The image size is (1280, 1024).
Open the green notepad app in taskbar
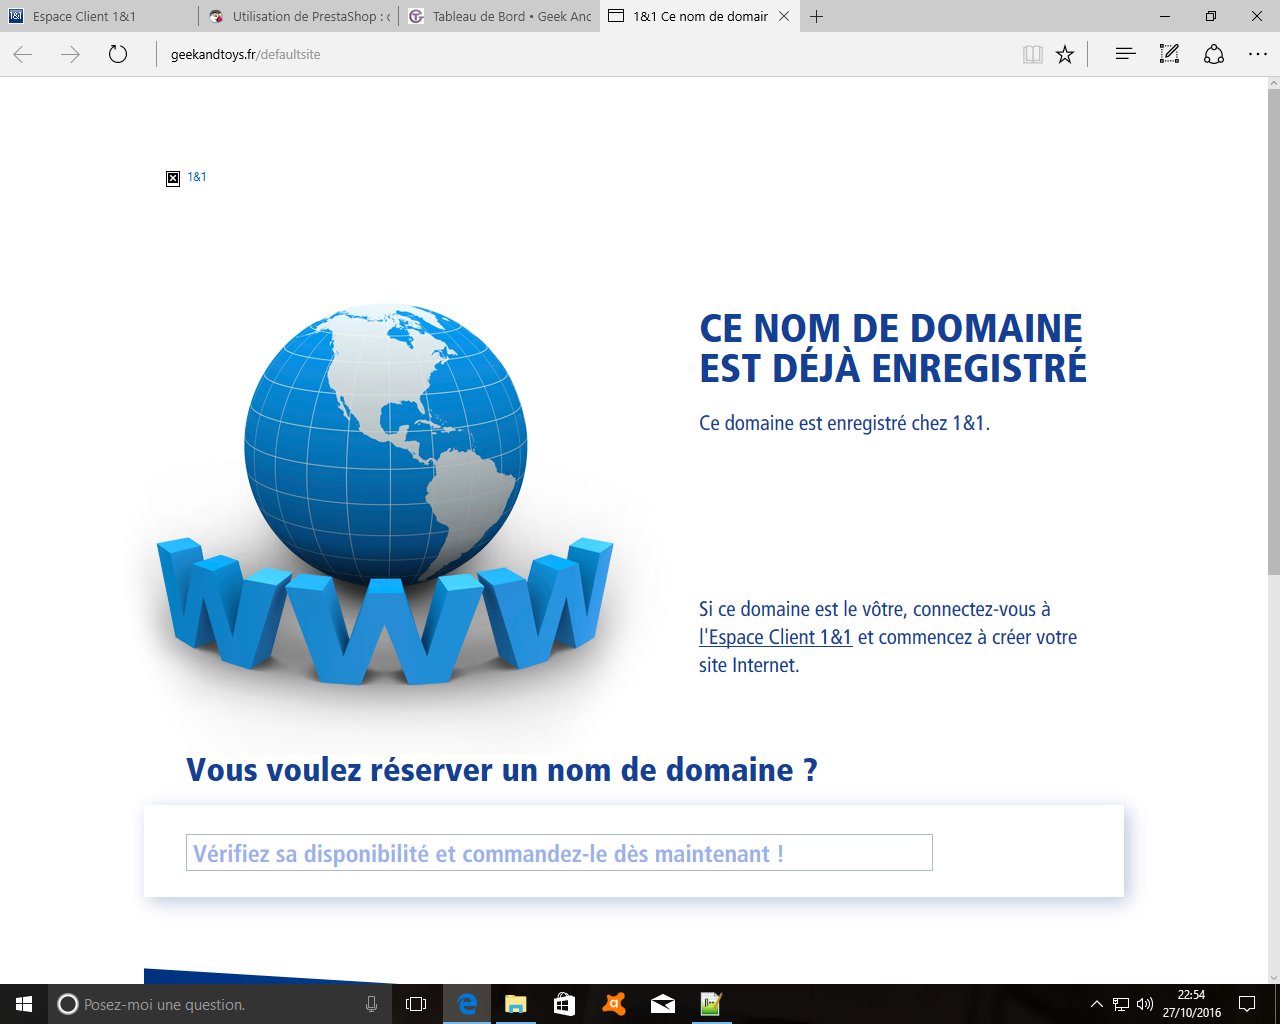(711, 1004)
